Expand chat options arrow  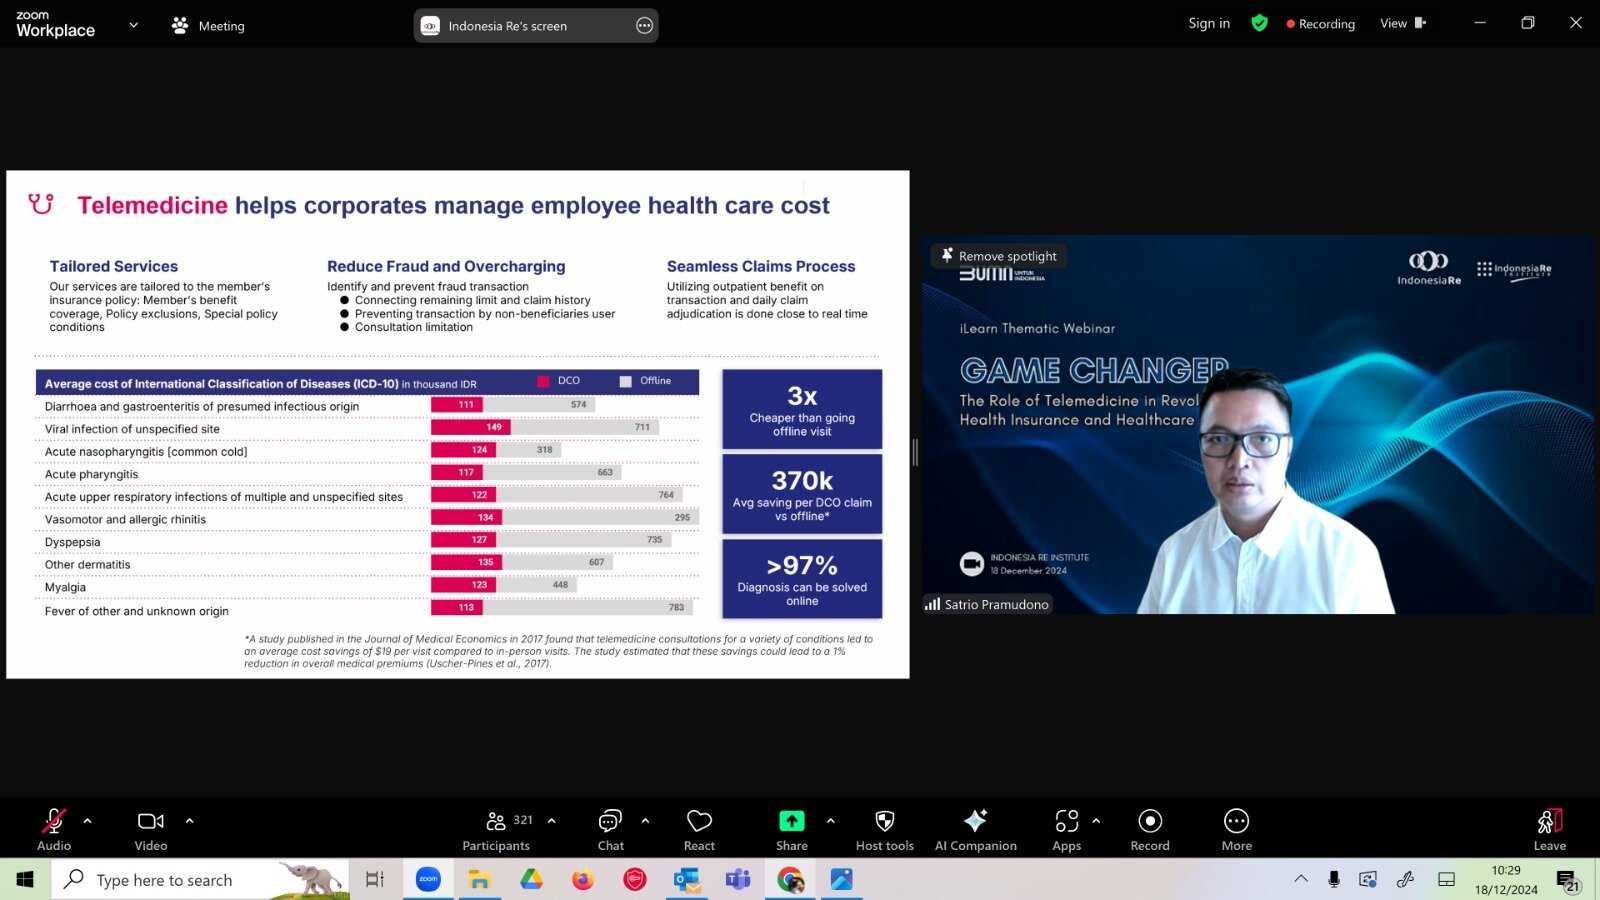tap(645, 821)
